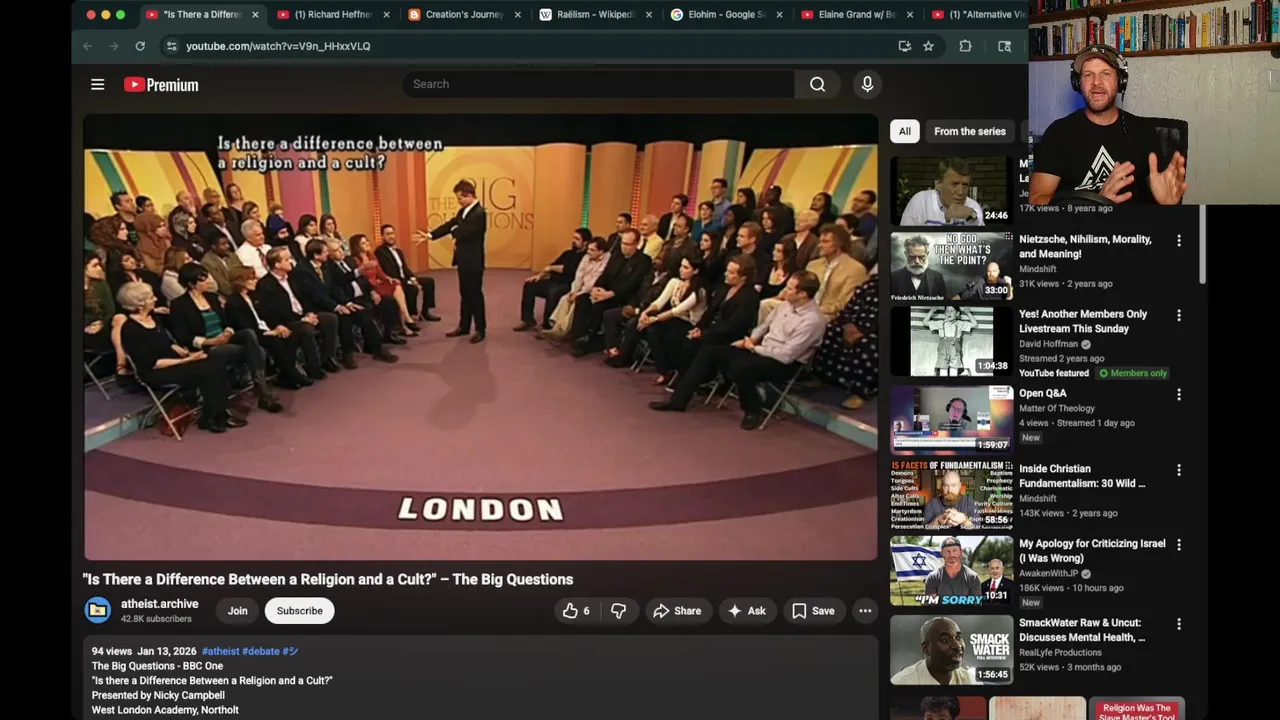Open the #debate hashtag link
Image resolution: width=1280 pixels, height=720 pixels.
[x=260, y=651]
